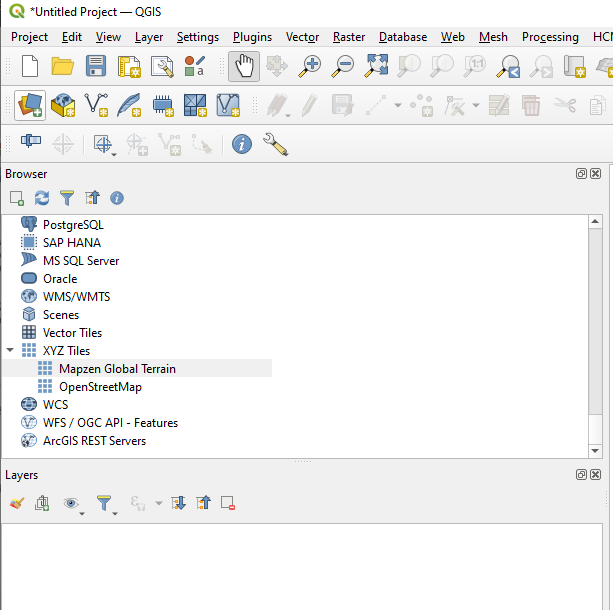Viewport: 613px width, 610px height.
Task: Select OpenStreetMap under XYZ Tiles
Action: pos(100,387)
